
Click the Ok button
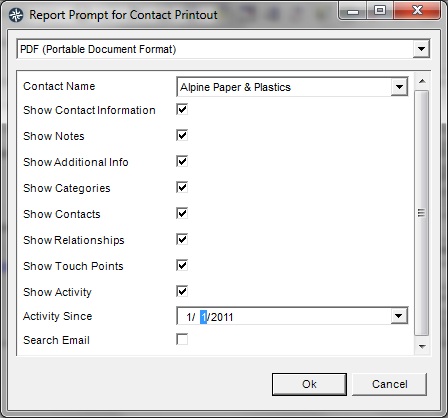tap(309, 384)
